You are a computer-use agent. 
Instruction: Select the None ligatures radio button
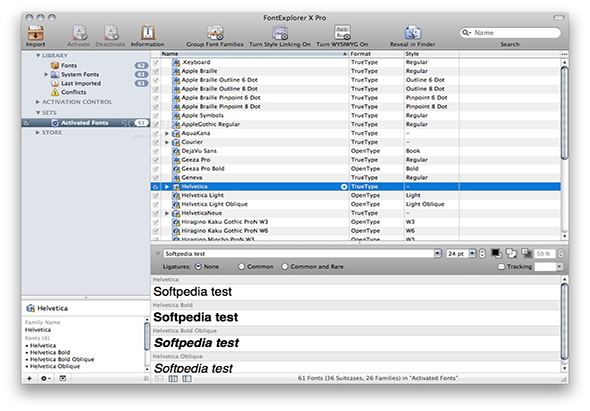(198, 266)
